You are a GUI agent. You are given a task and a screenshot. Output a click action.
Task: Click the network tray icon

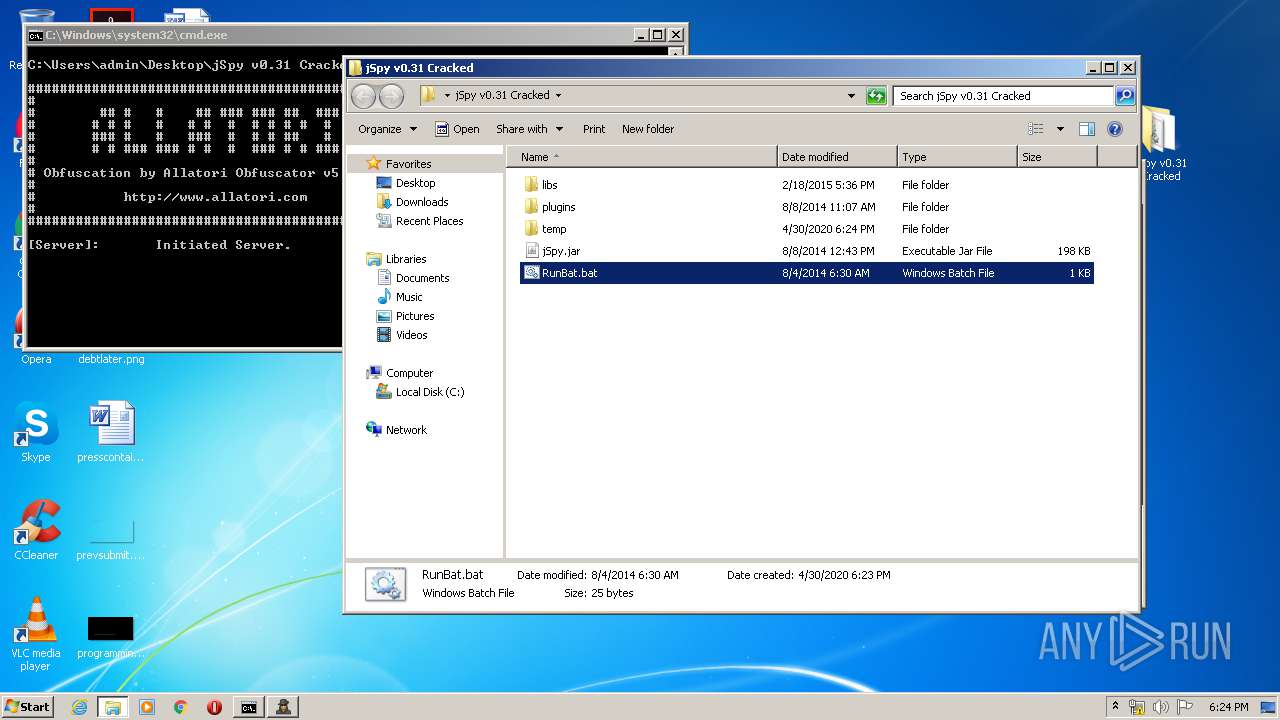tap(1137, 707)
